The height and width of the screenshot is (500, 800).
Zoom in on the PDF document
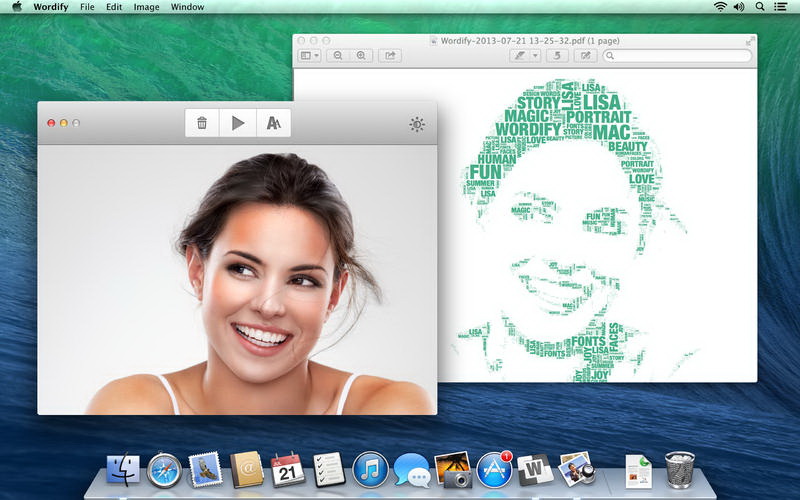(x=361, y=56)
